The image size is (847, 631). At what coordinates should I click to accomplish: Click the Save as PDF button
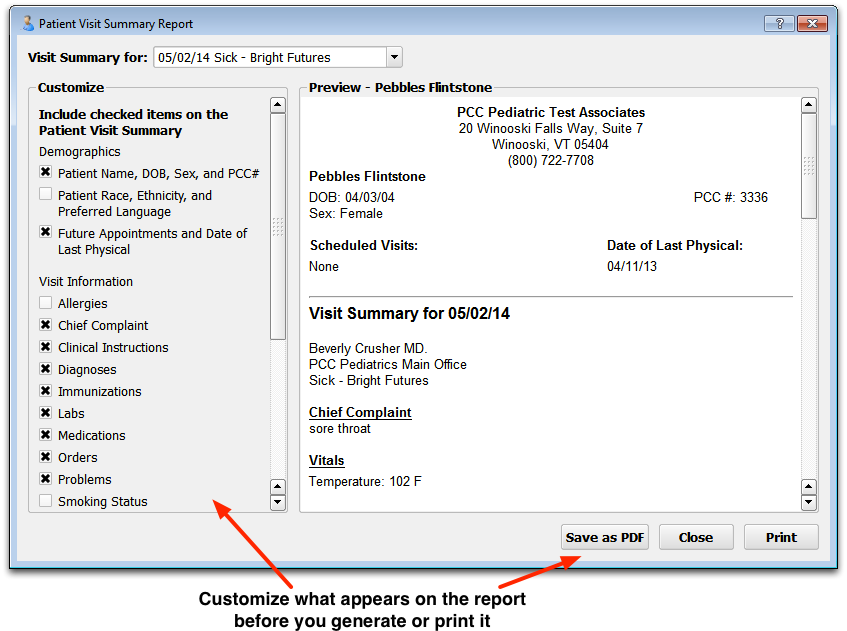[x=604, y=537]
